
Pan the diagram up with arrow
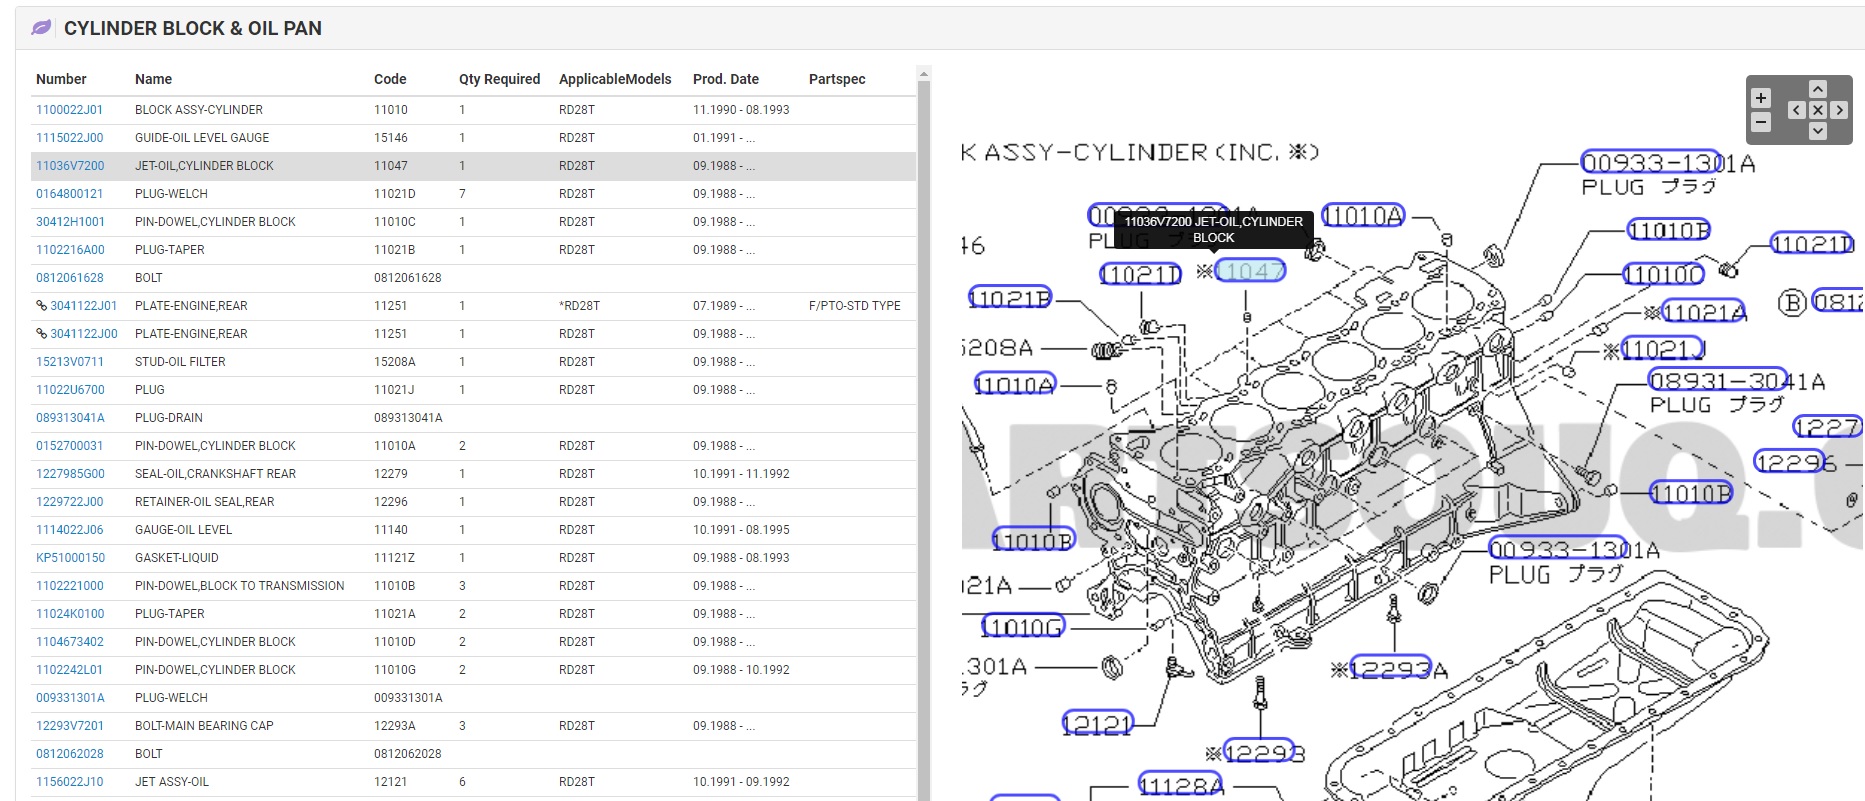tap(1818, 89)
